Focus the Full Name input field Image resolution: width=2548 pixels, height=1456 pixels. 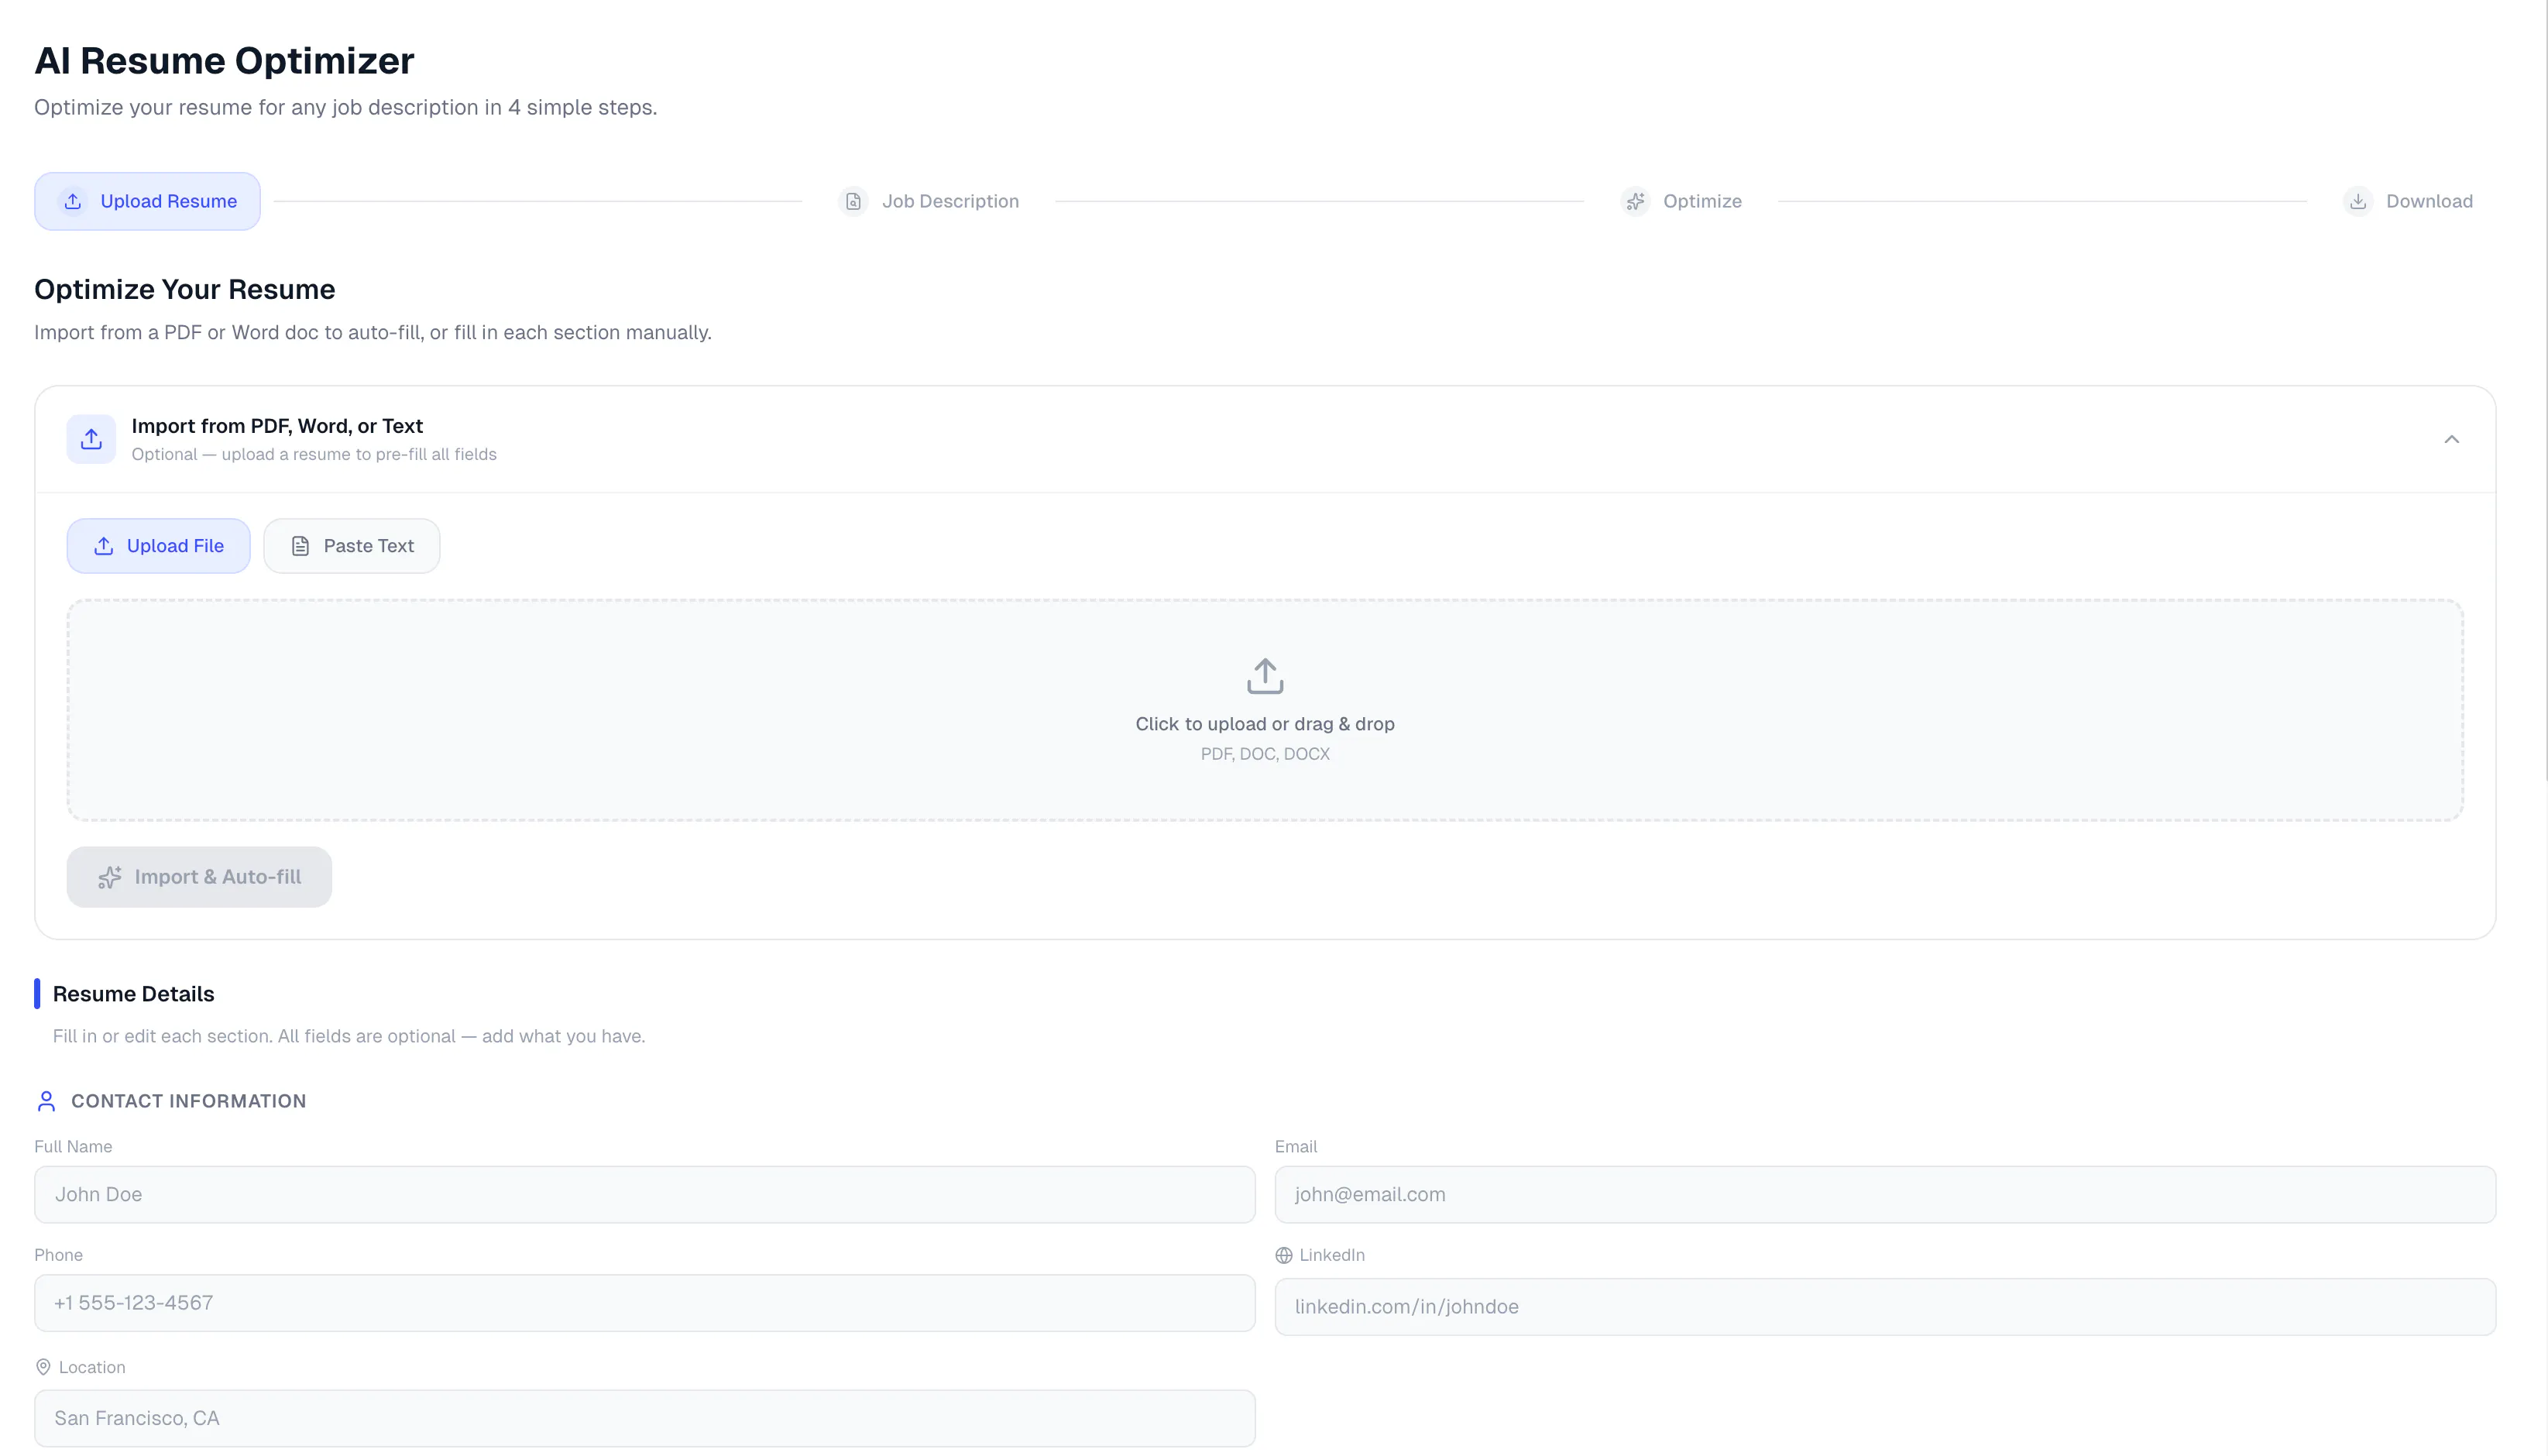point(645,1194)
